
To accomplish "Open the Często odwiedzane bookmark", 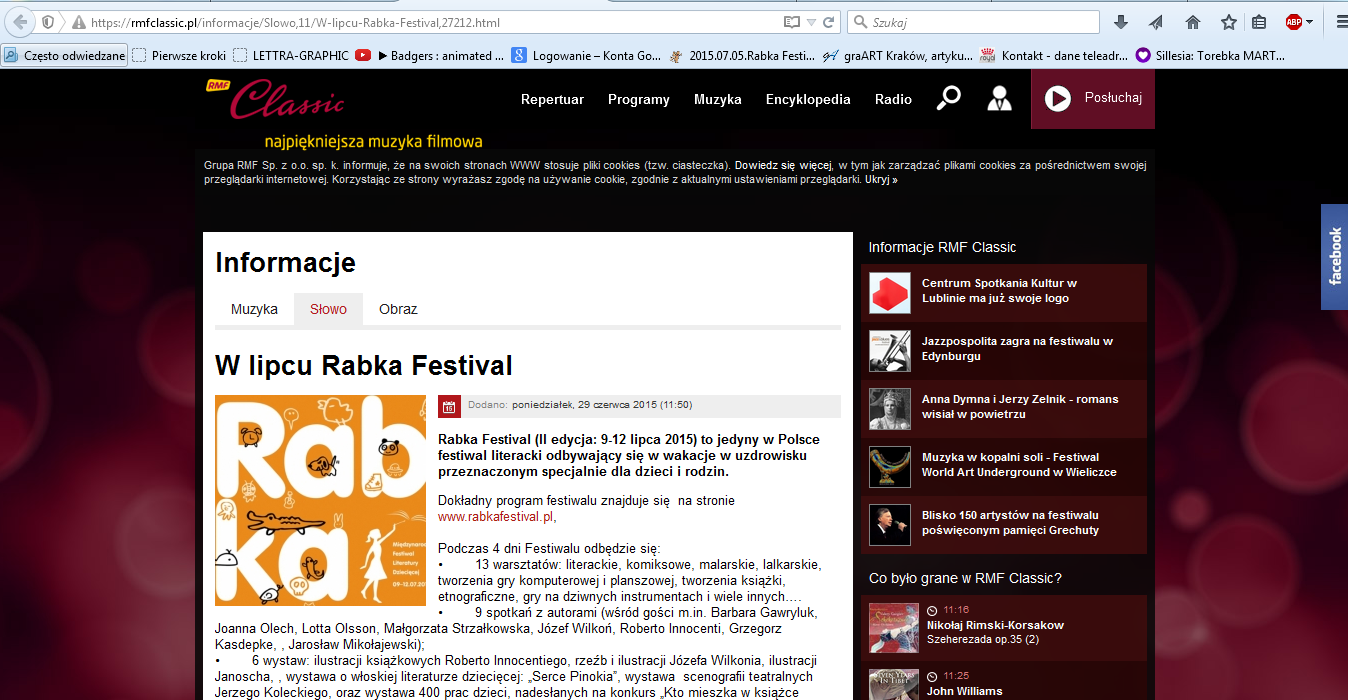I will click(65, 56).
